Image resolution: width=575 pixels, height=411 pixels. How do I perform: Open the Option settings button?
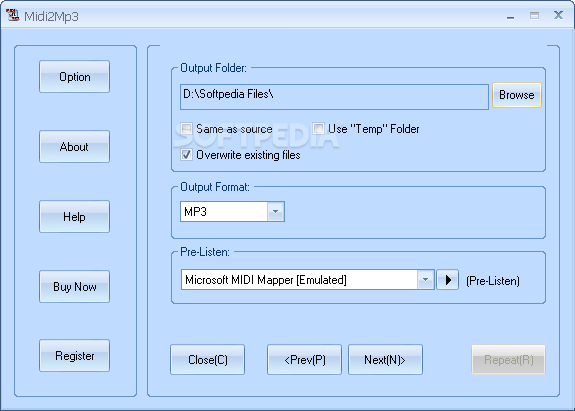(74, 77)
